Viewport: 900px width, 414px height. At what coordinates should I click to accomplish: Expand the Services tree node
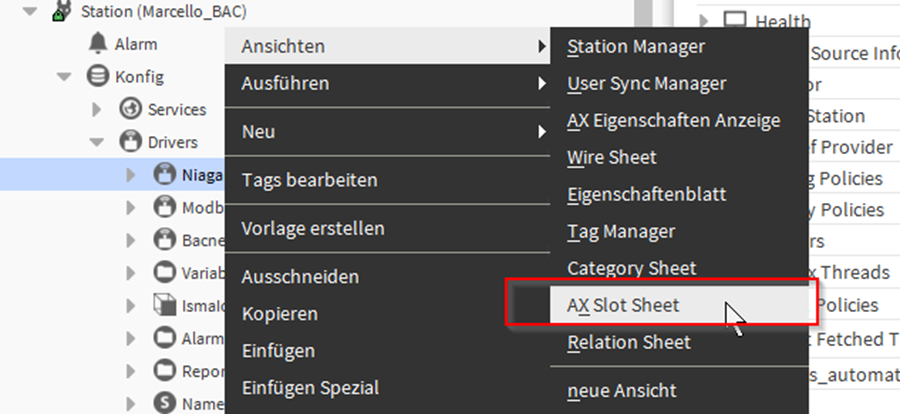tap(97, 109)
